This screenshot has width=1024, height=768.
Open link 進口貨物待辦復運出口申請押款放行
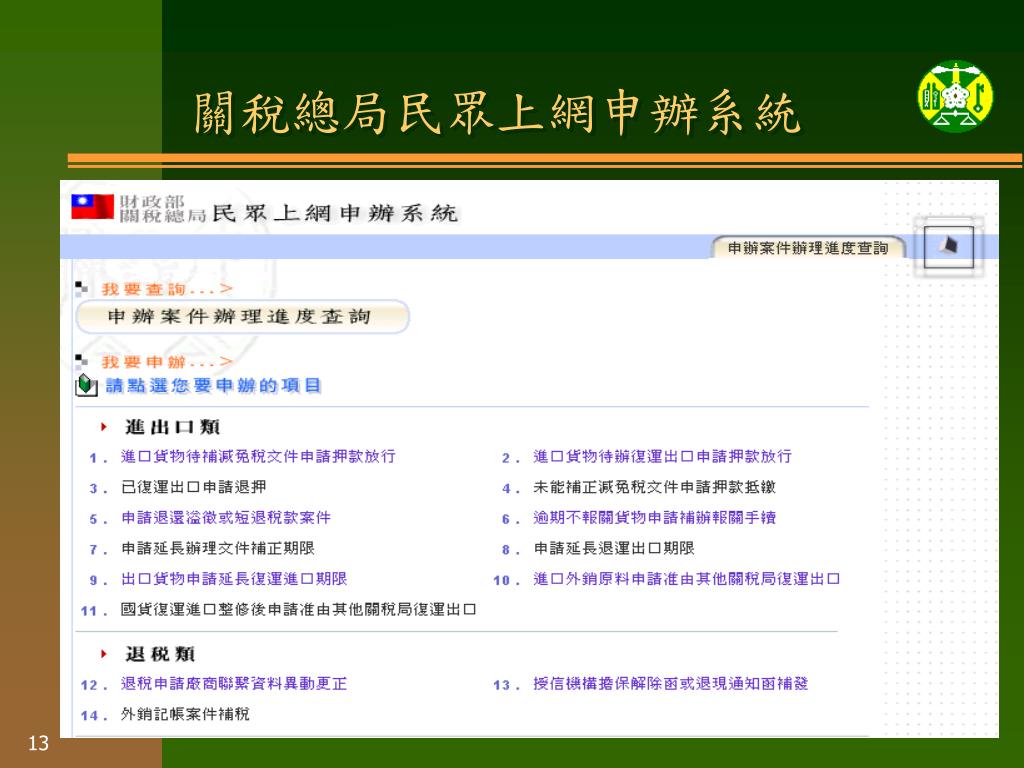pyautogui.click(x=662, y=456)
